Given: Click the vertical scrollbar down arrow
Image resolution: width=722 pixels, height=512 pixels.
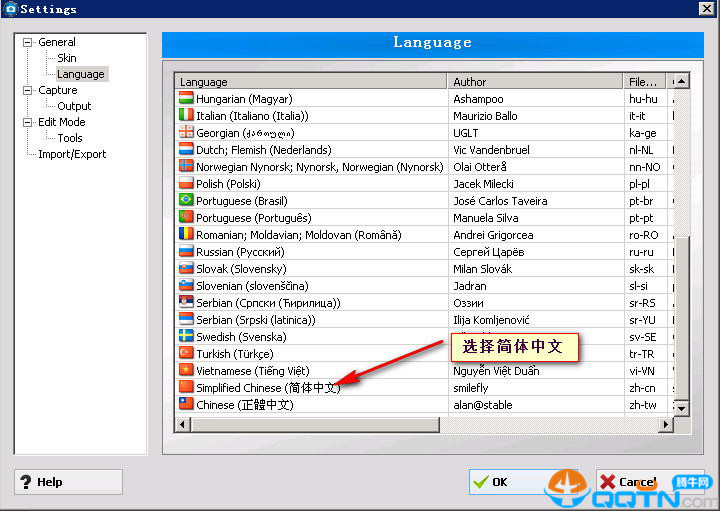Looking at the screenshot, I should [x=682, y=407].
